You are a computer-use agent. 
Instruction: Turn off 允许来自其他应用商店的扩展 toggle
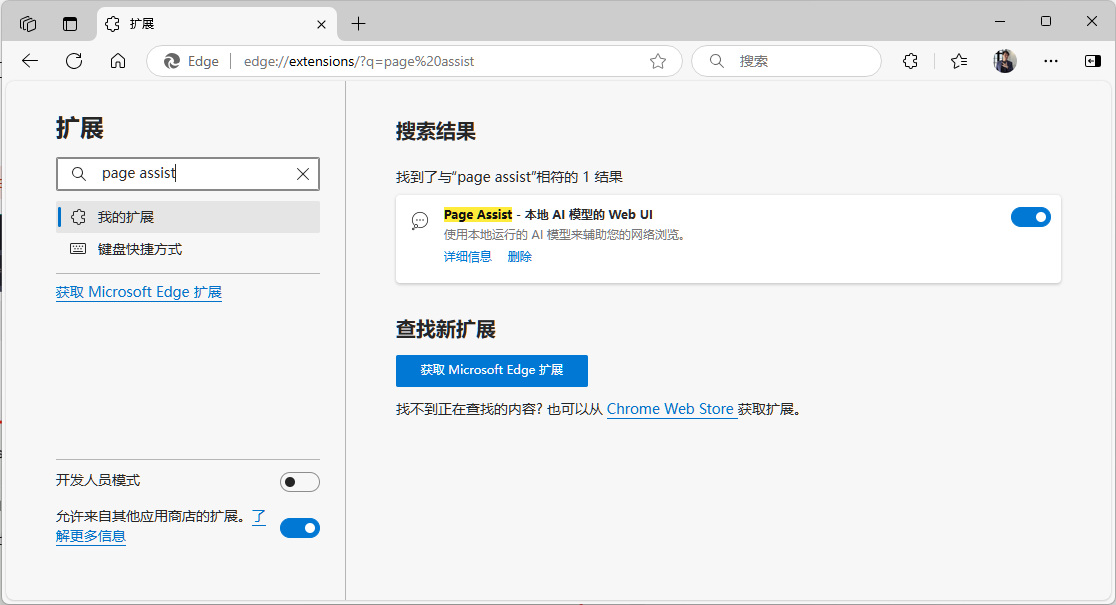pyautogui.click(x=300, y=528)
